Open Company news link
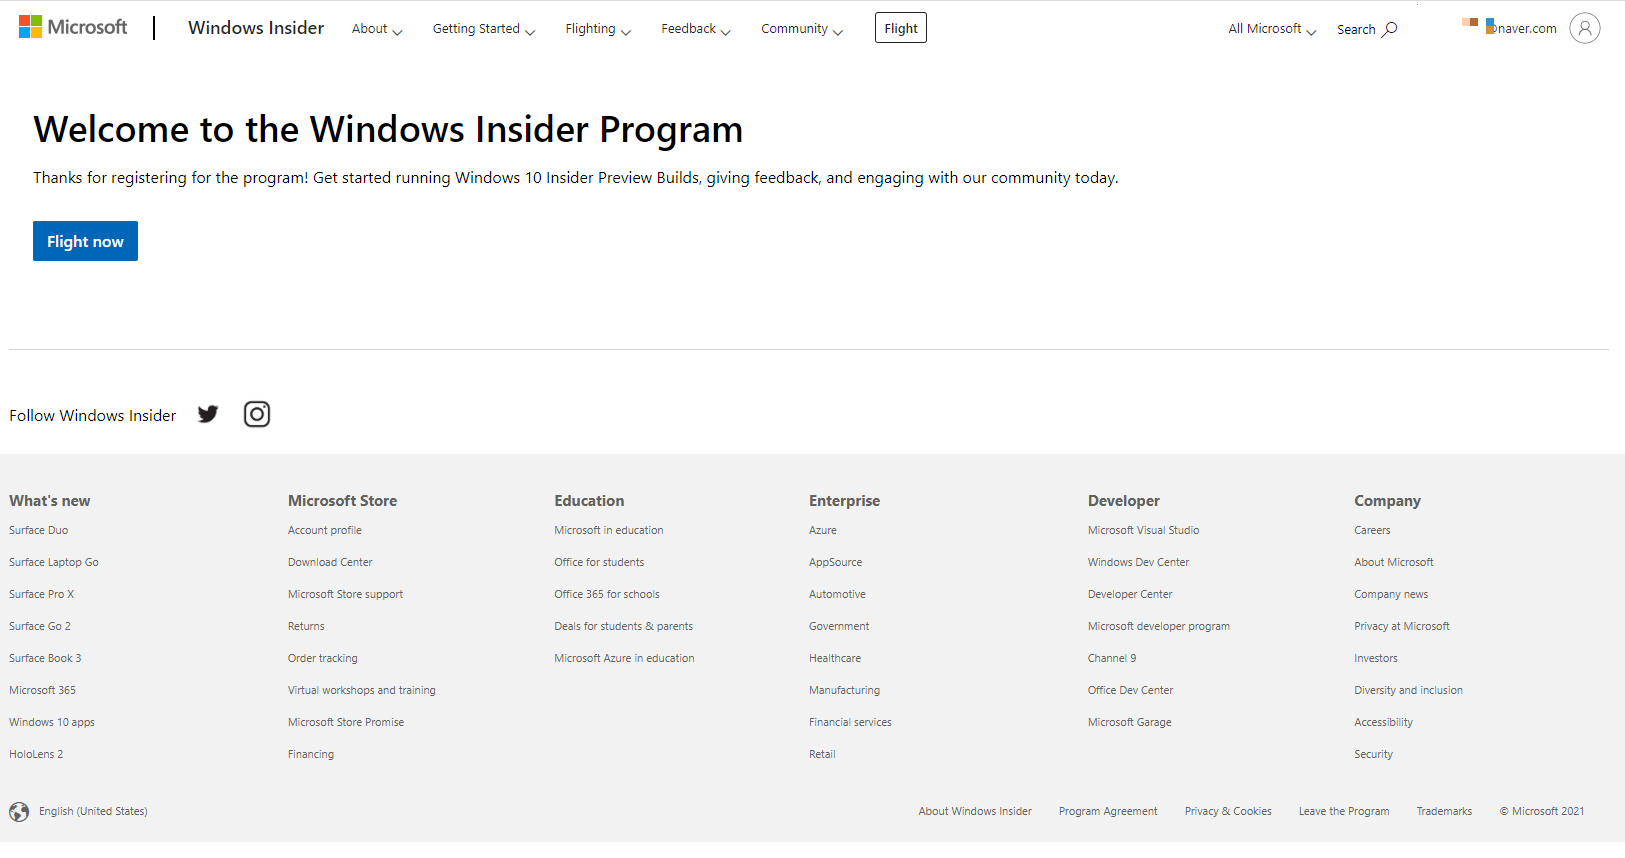The image size is (1625, 858). [1391, 594]
